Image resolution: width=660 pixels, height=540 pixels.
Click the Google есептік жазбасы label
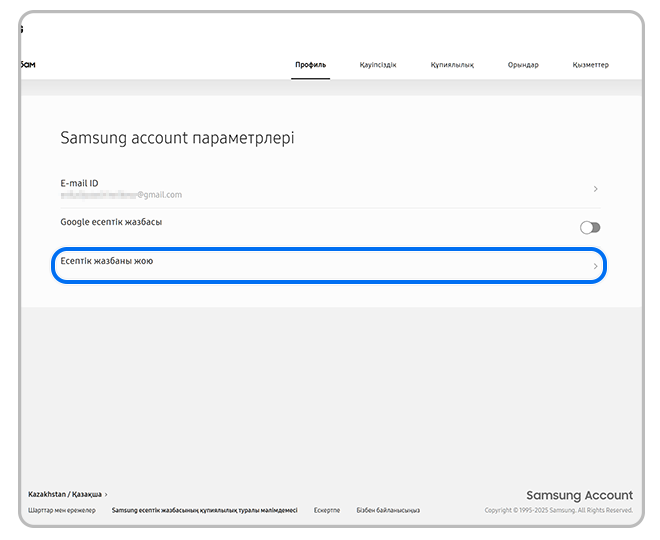tap(111, 222)
